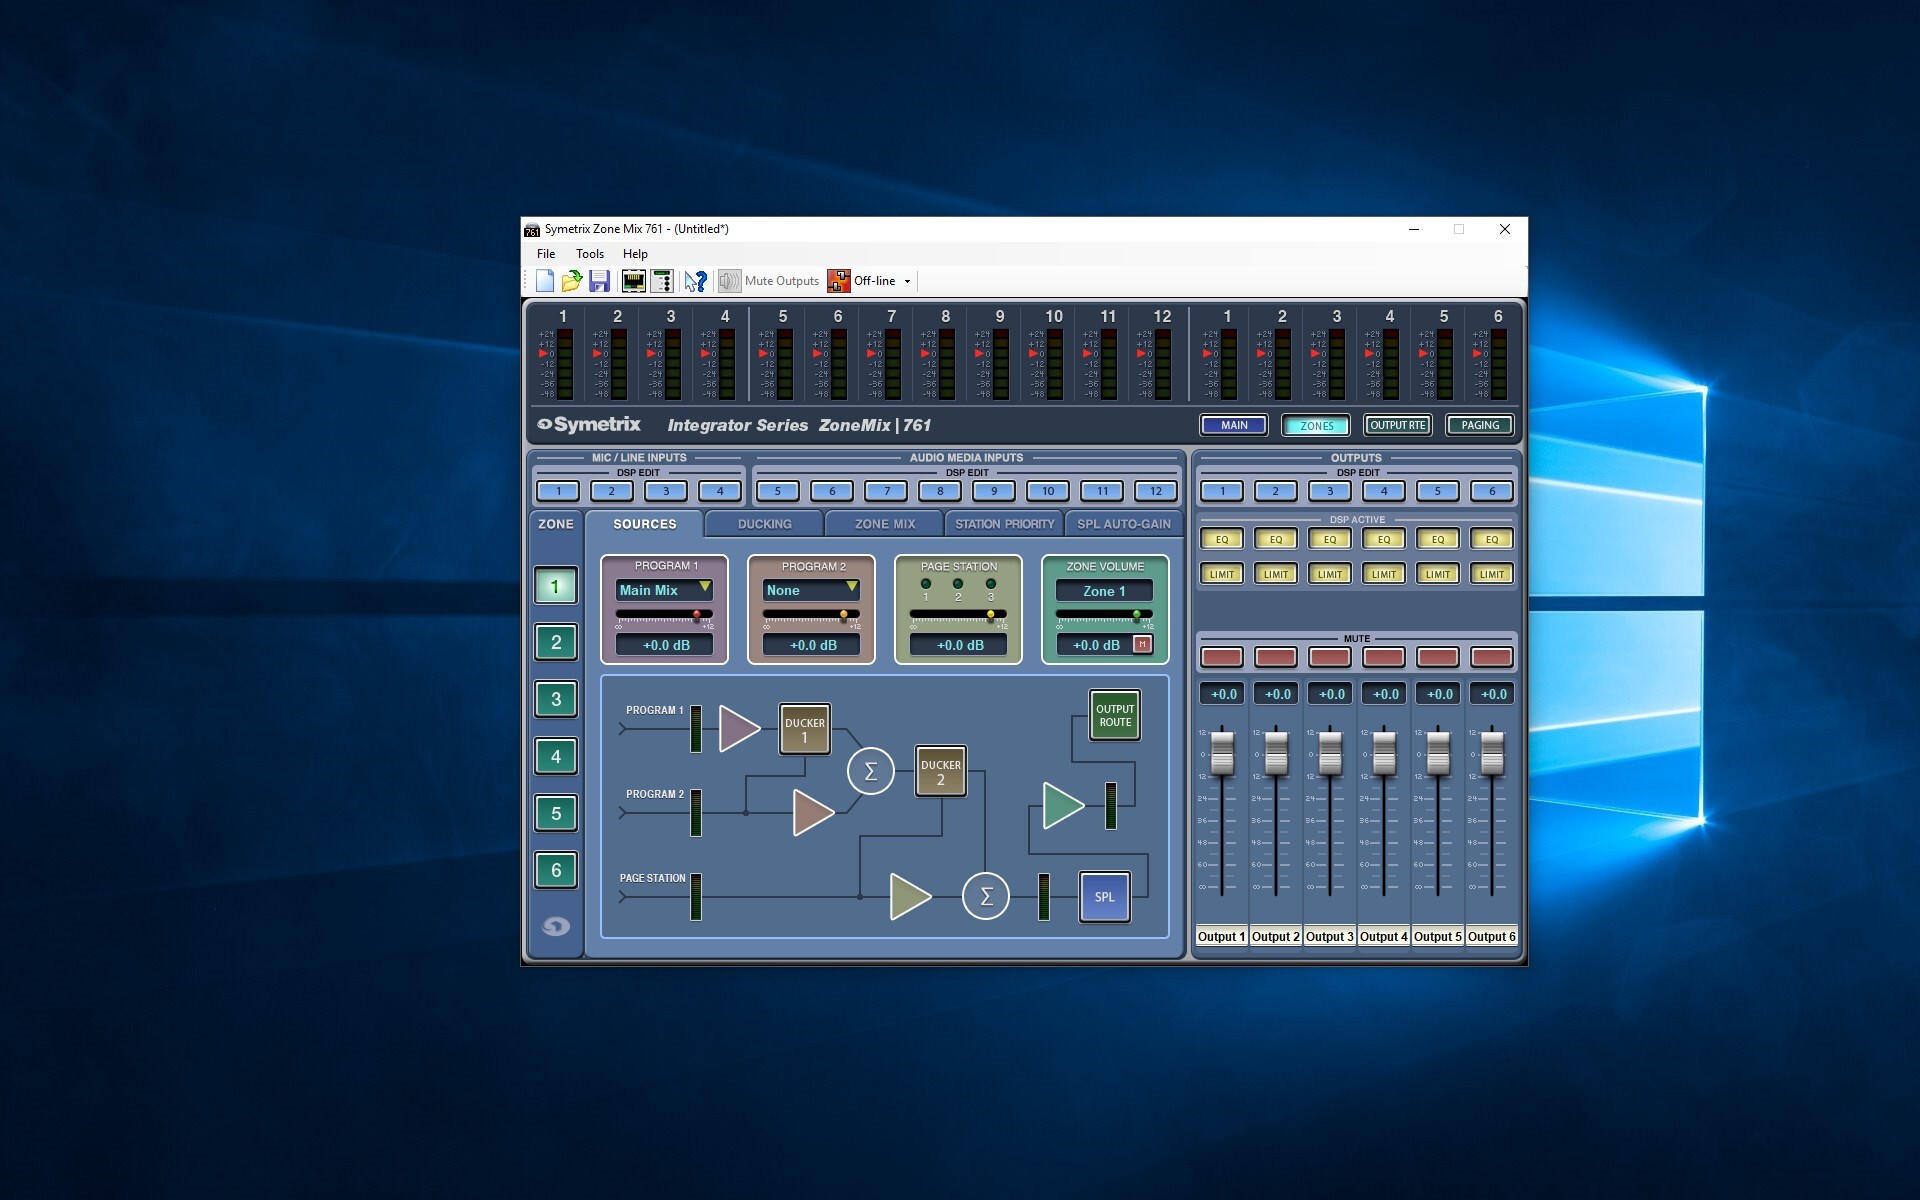
Task: Click the PAGING view button
Action: pyautogui.click(x=1480, y=425)
